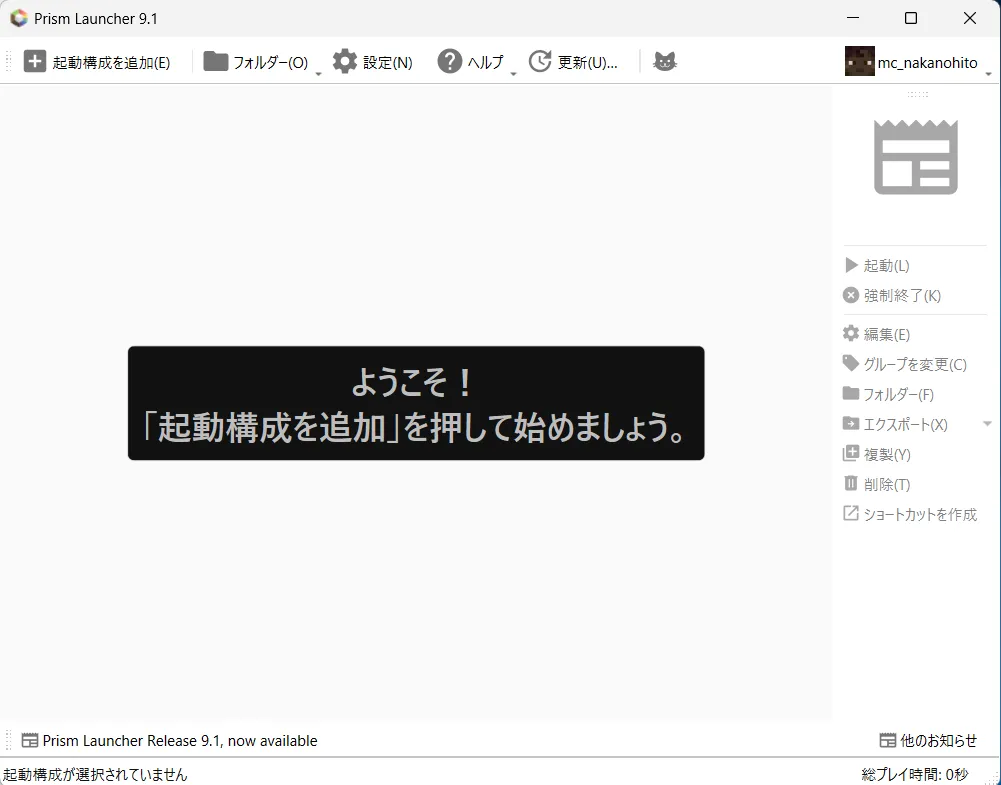Click the cat icon in toolbar
The height and width of the screenshot is (785, 1001).
[665, 62]
